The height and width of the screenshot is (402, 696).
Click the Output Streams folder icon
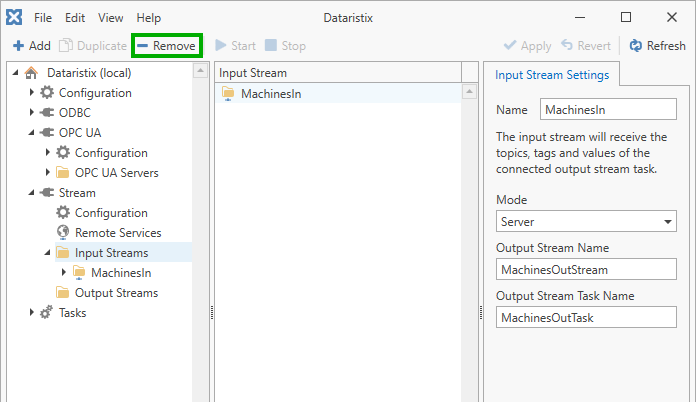[63, 292]
